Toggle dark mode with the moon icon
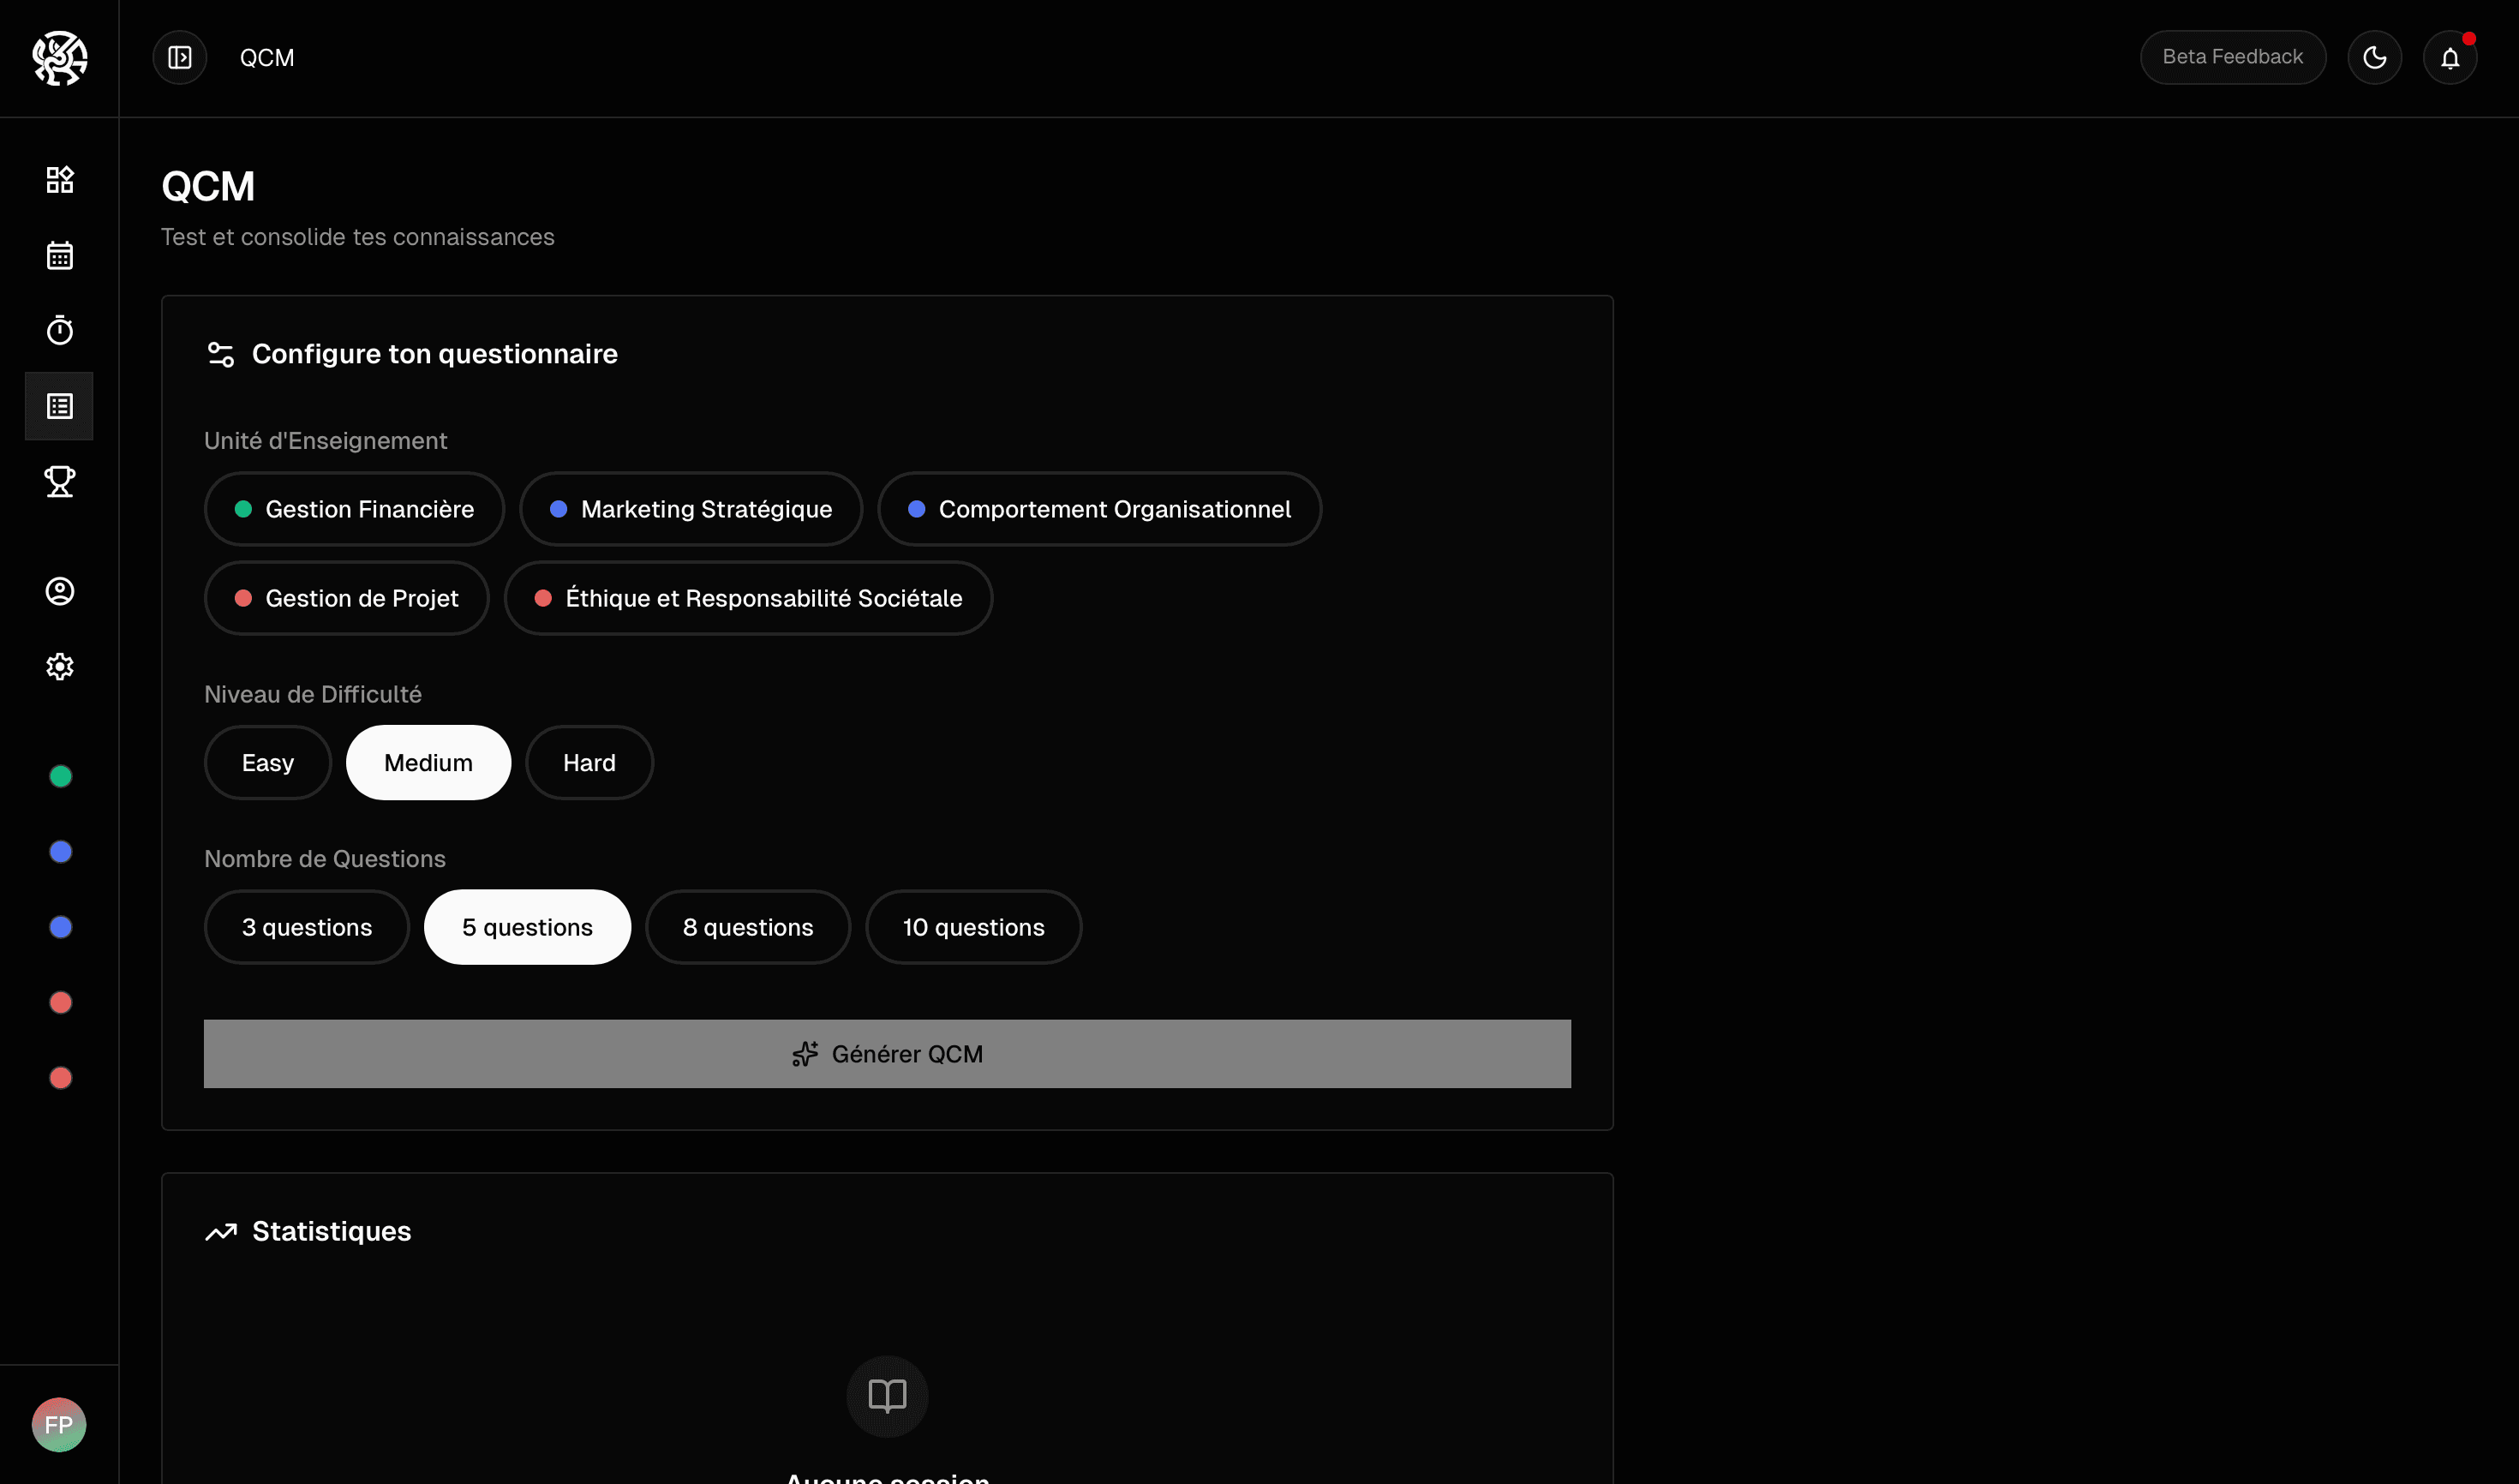The width and height of the screenshot is (2519, 1484). [2375, 57]
